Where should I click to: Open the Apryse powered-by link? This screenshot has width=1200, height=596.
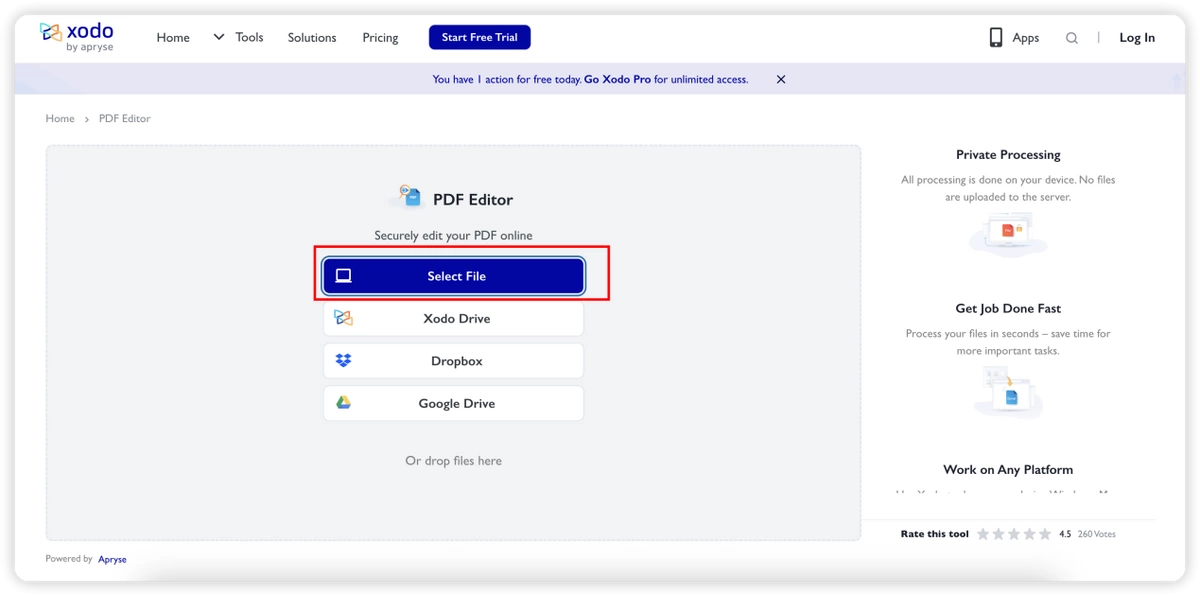click(112, 559)
